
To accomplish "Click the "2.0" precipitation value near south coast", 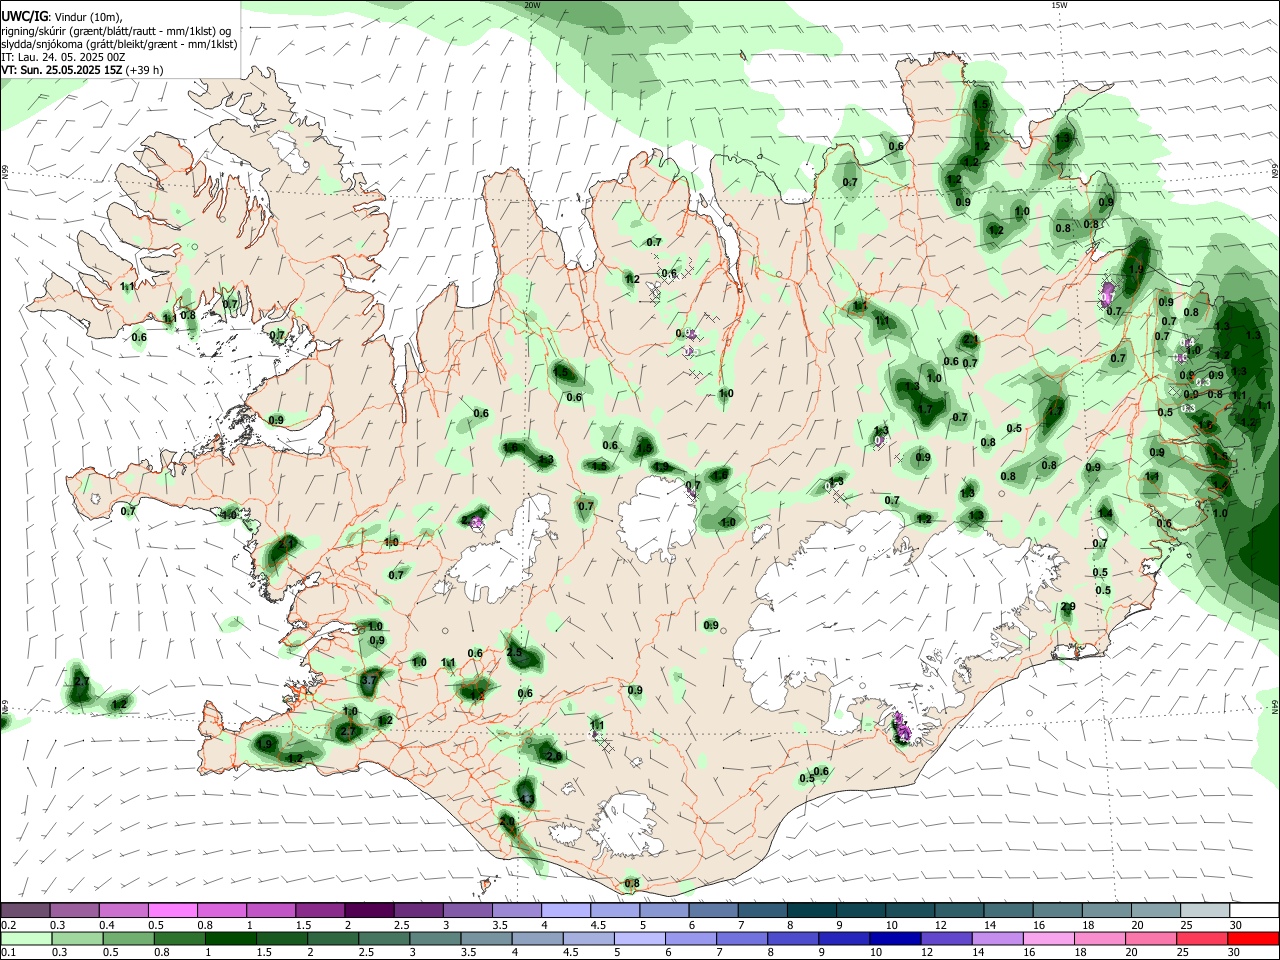I will click(x=507, y=821).
